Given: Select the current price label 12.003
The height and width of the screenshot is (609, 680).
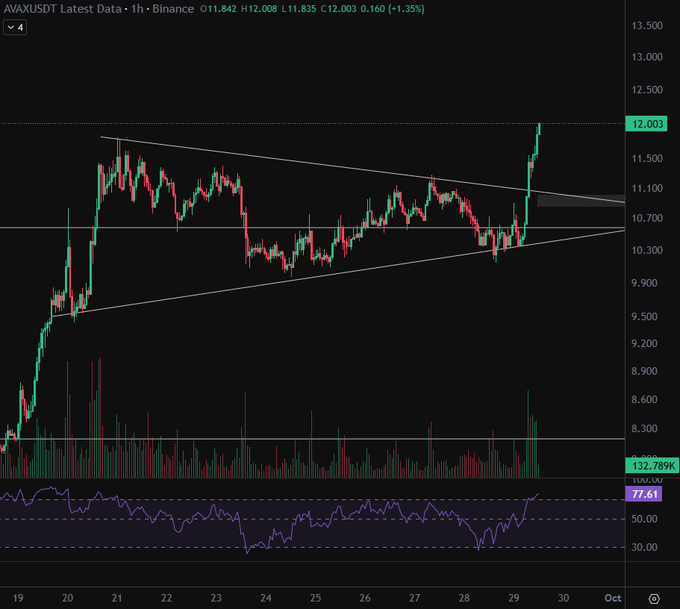Looking at the screenshot, I should tap(646, 124).
